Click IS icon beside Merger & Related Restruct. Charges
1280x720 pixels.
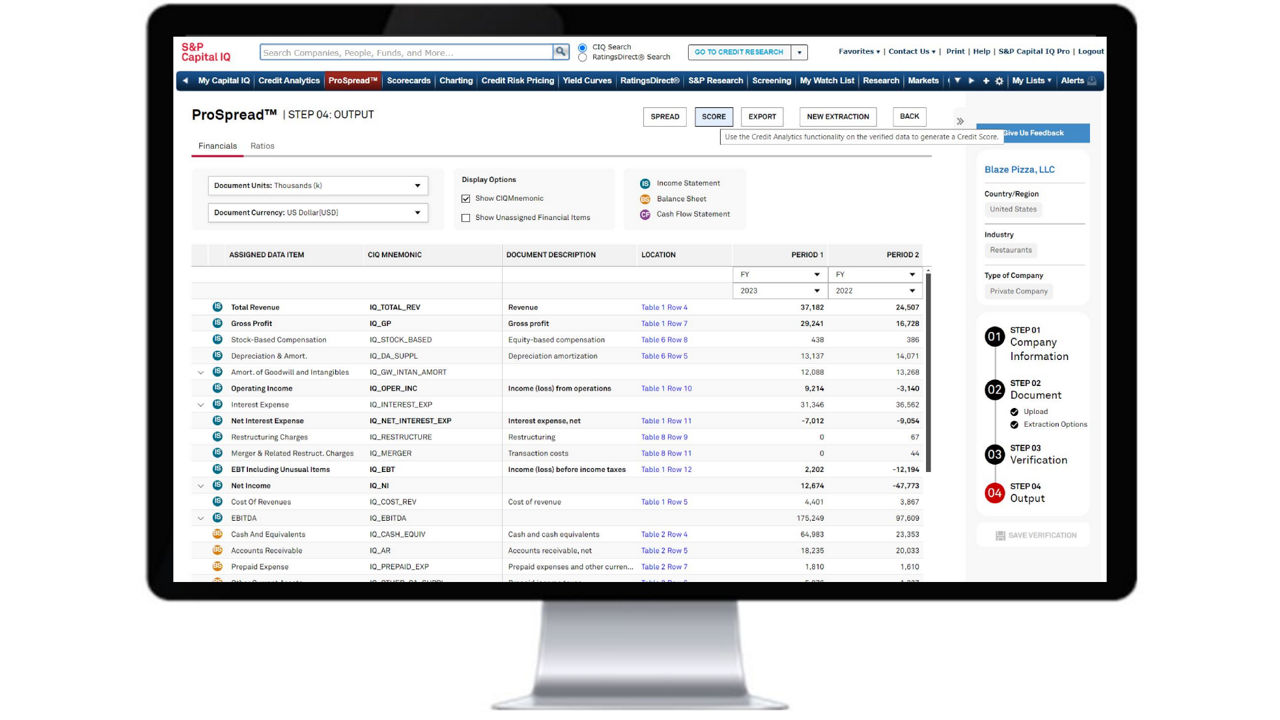coord(217,453)
